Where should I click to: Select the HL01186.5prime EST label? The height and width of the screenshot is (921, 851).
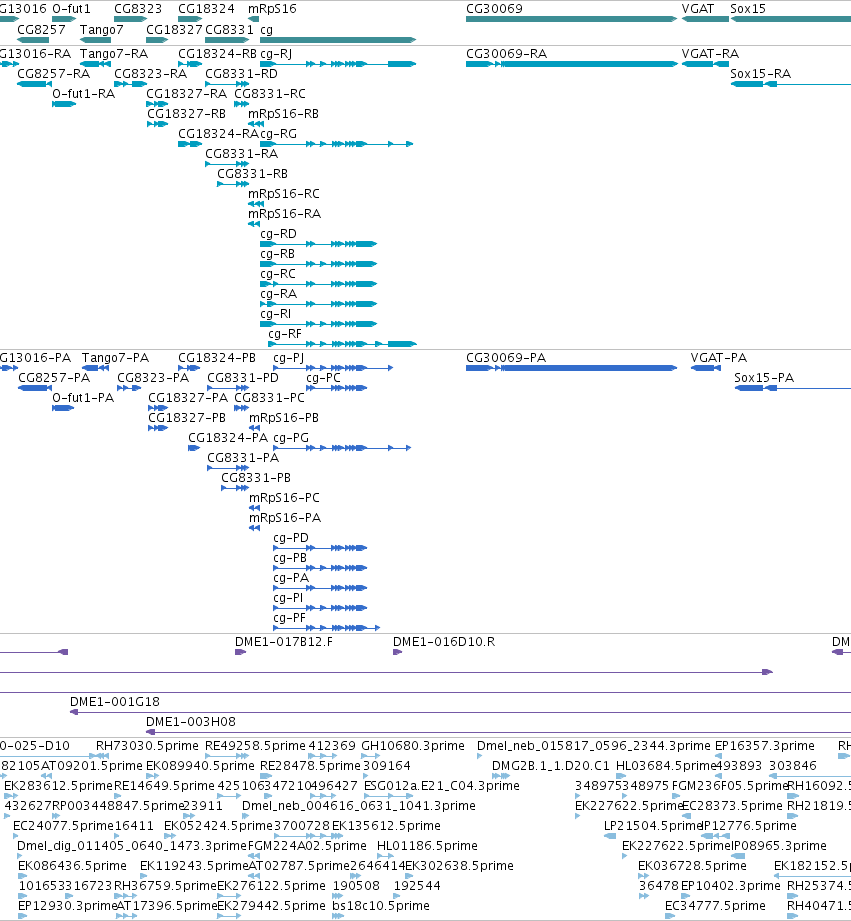pos(427,846)
